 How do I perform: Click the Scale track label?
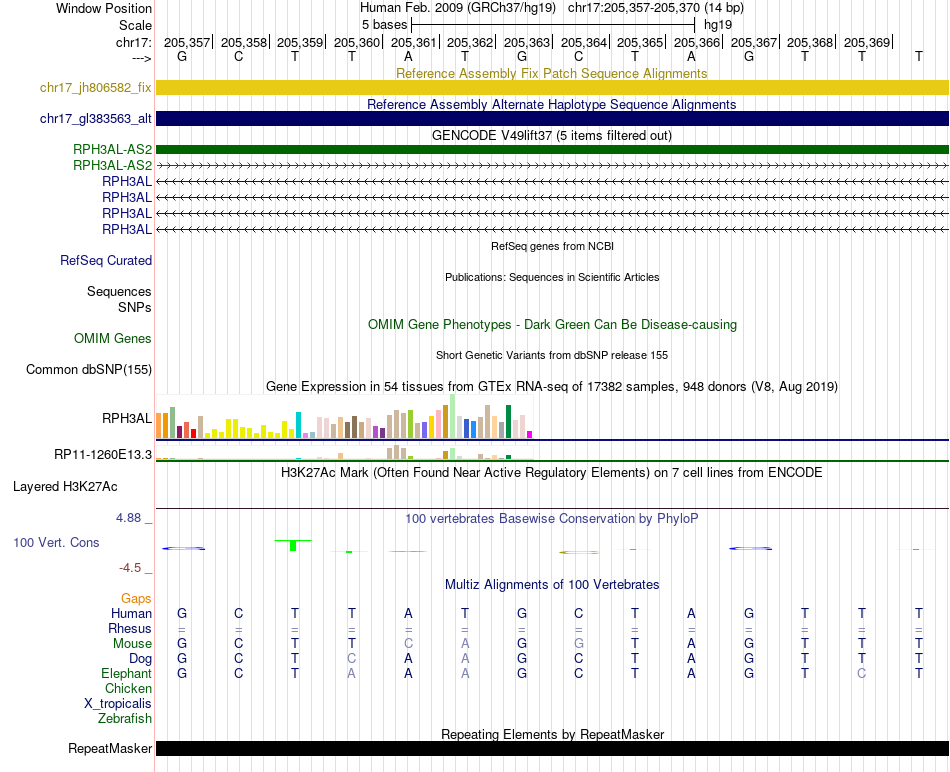click(135, 25)
